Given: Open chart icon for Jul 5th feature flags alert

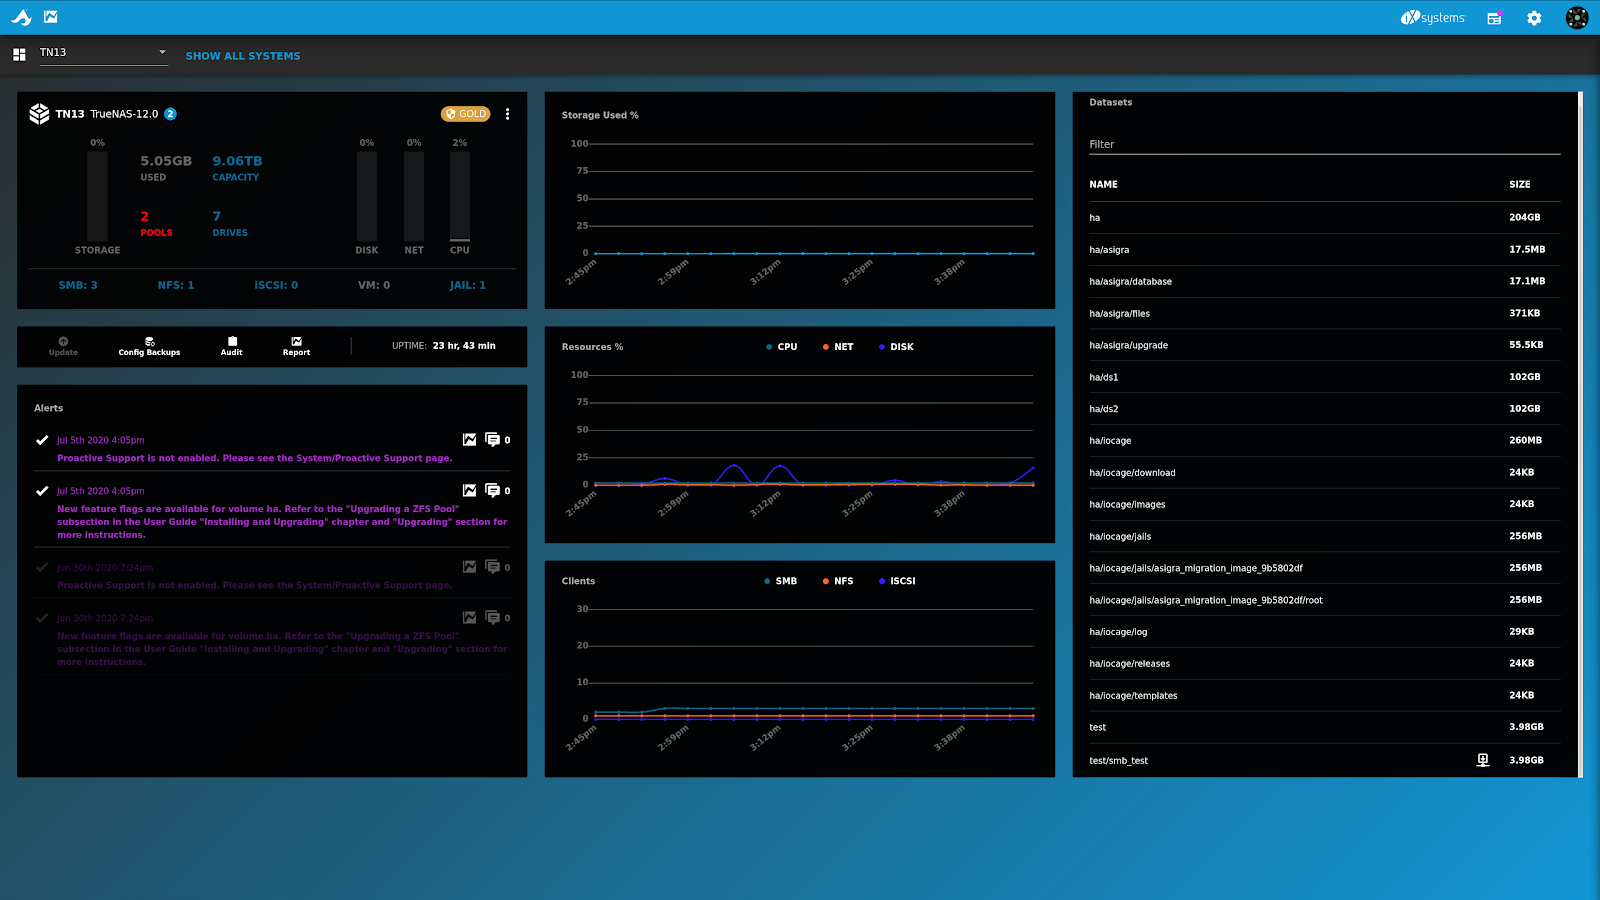Looking at the screenshot, I should [x=469, y=490].
